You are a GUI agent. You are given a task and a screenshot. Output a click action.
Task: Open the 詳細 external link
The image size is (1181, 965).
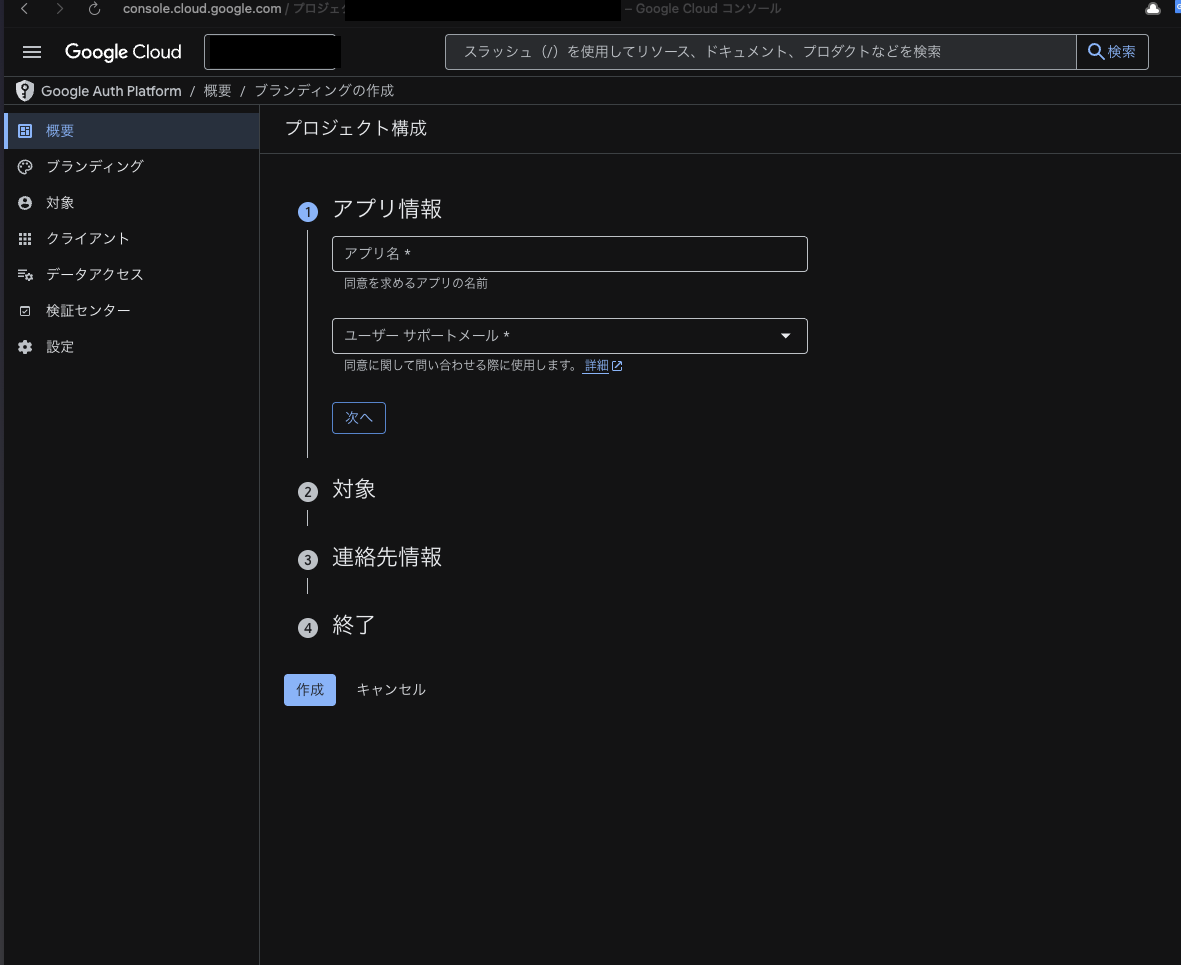tap(597, 365)
